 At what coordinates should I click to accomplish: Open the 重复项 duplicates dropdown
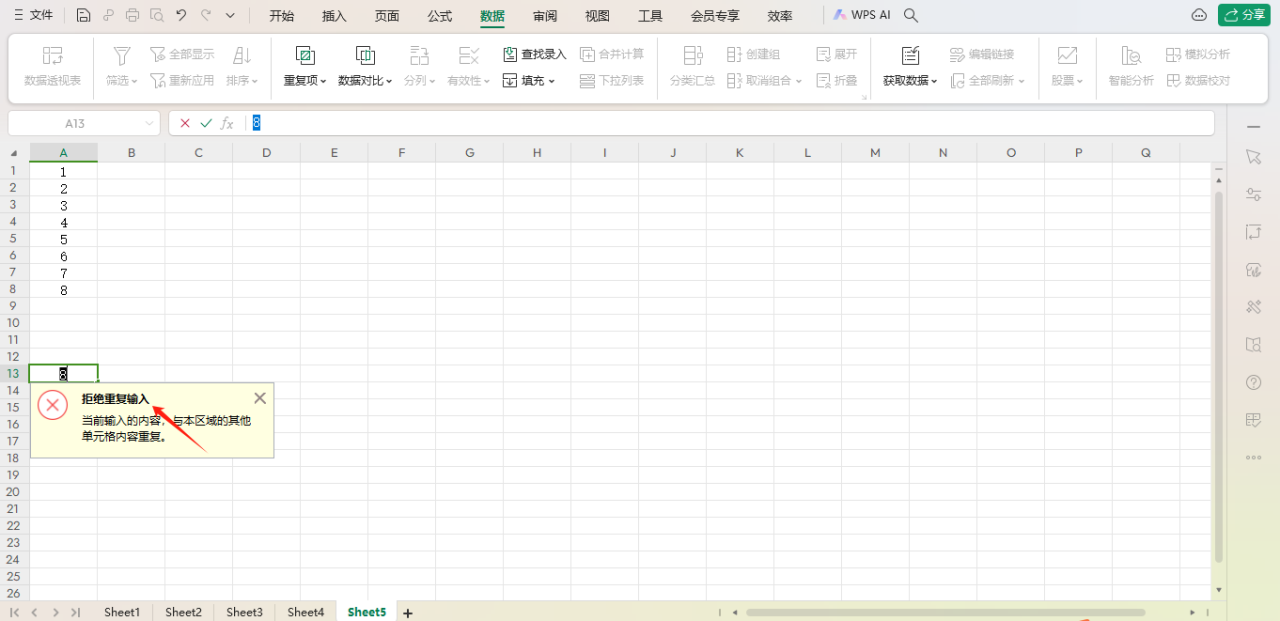(x=305, y=66)
